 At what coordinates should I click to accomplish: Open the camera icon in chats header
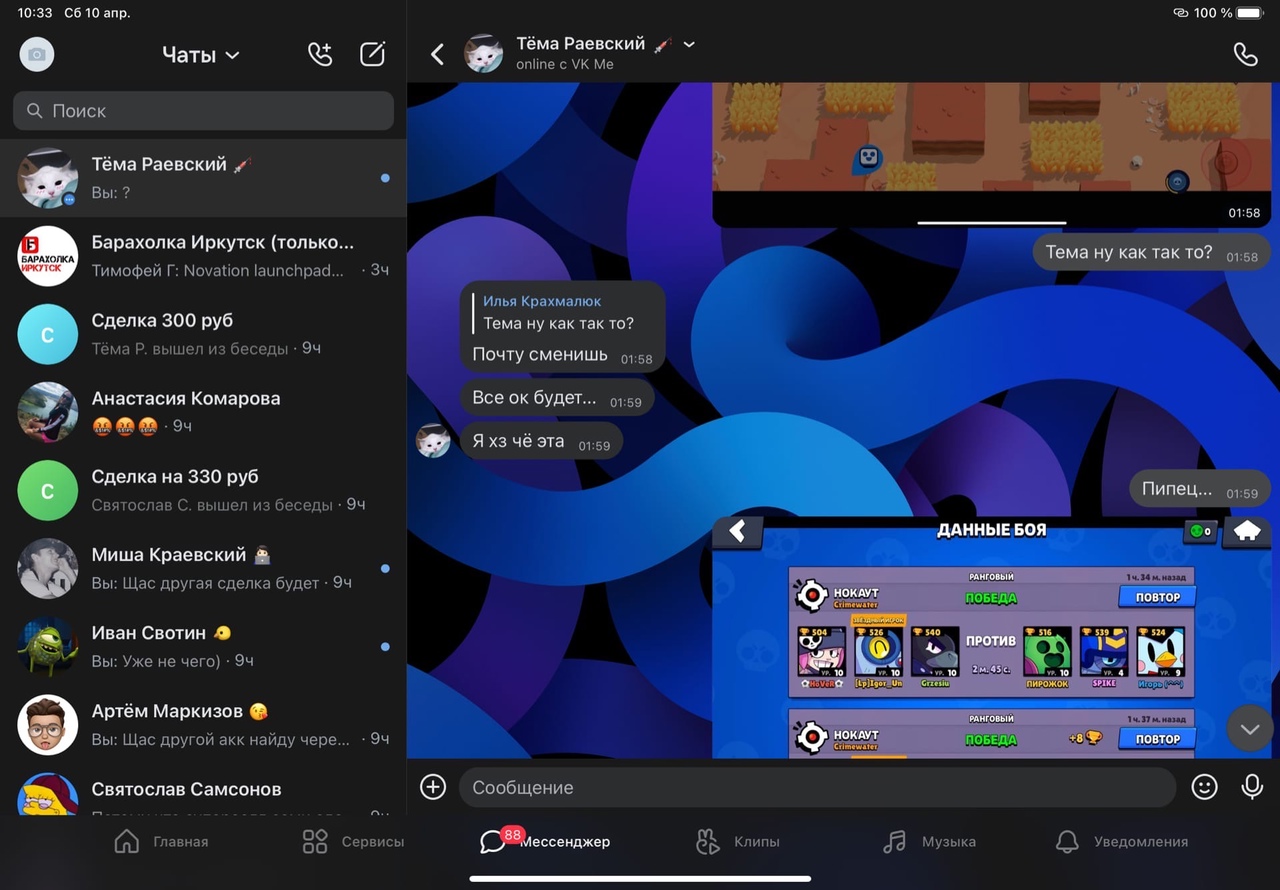coord(37,54)
